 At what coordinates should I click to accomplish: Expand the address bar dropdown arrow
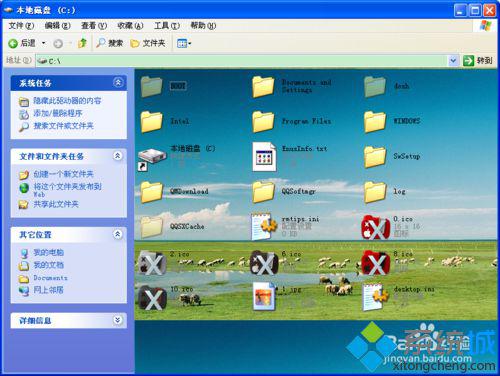(453, 61)
